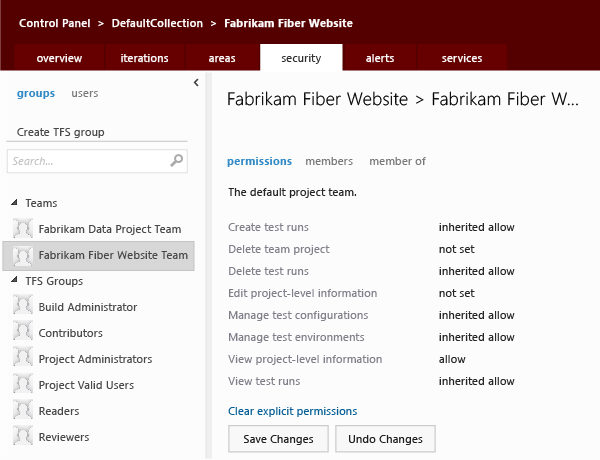This screenshot has height=460, width=600.
Task: Open the alerts tab
Action: pos(380,58)
